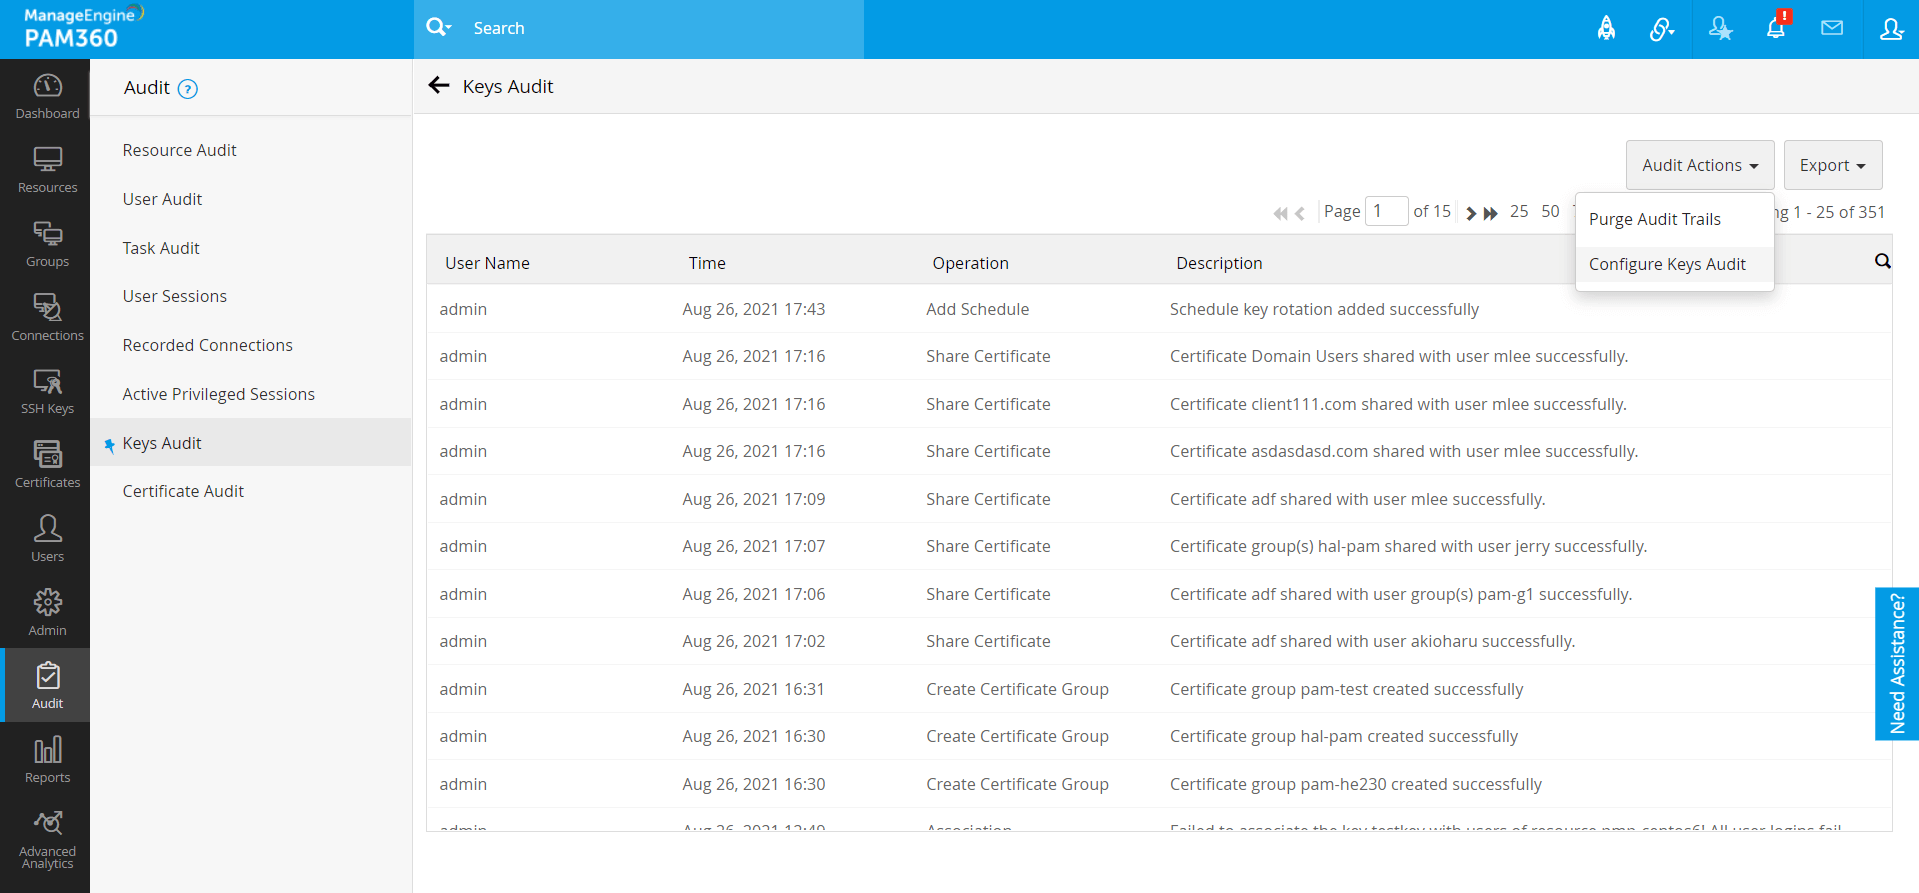Go to SSH Keys section
Image resolution: width=1919 pixels, height=893 pixels.
click(x=47, y=391)
